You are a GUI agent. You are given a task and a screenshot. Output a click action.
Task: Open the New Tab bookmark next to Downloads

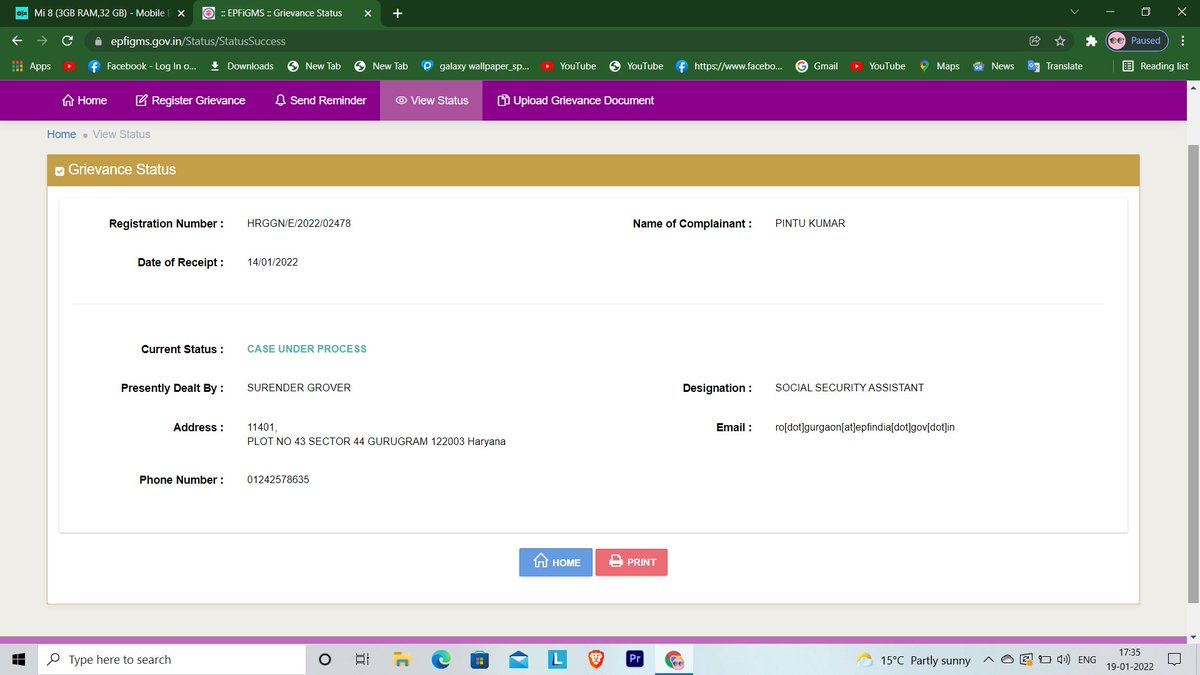point(314,66)
